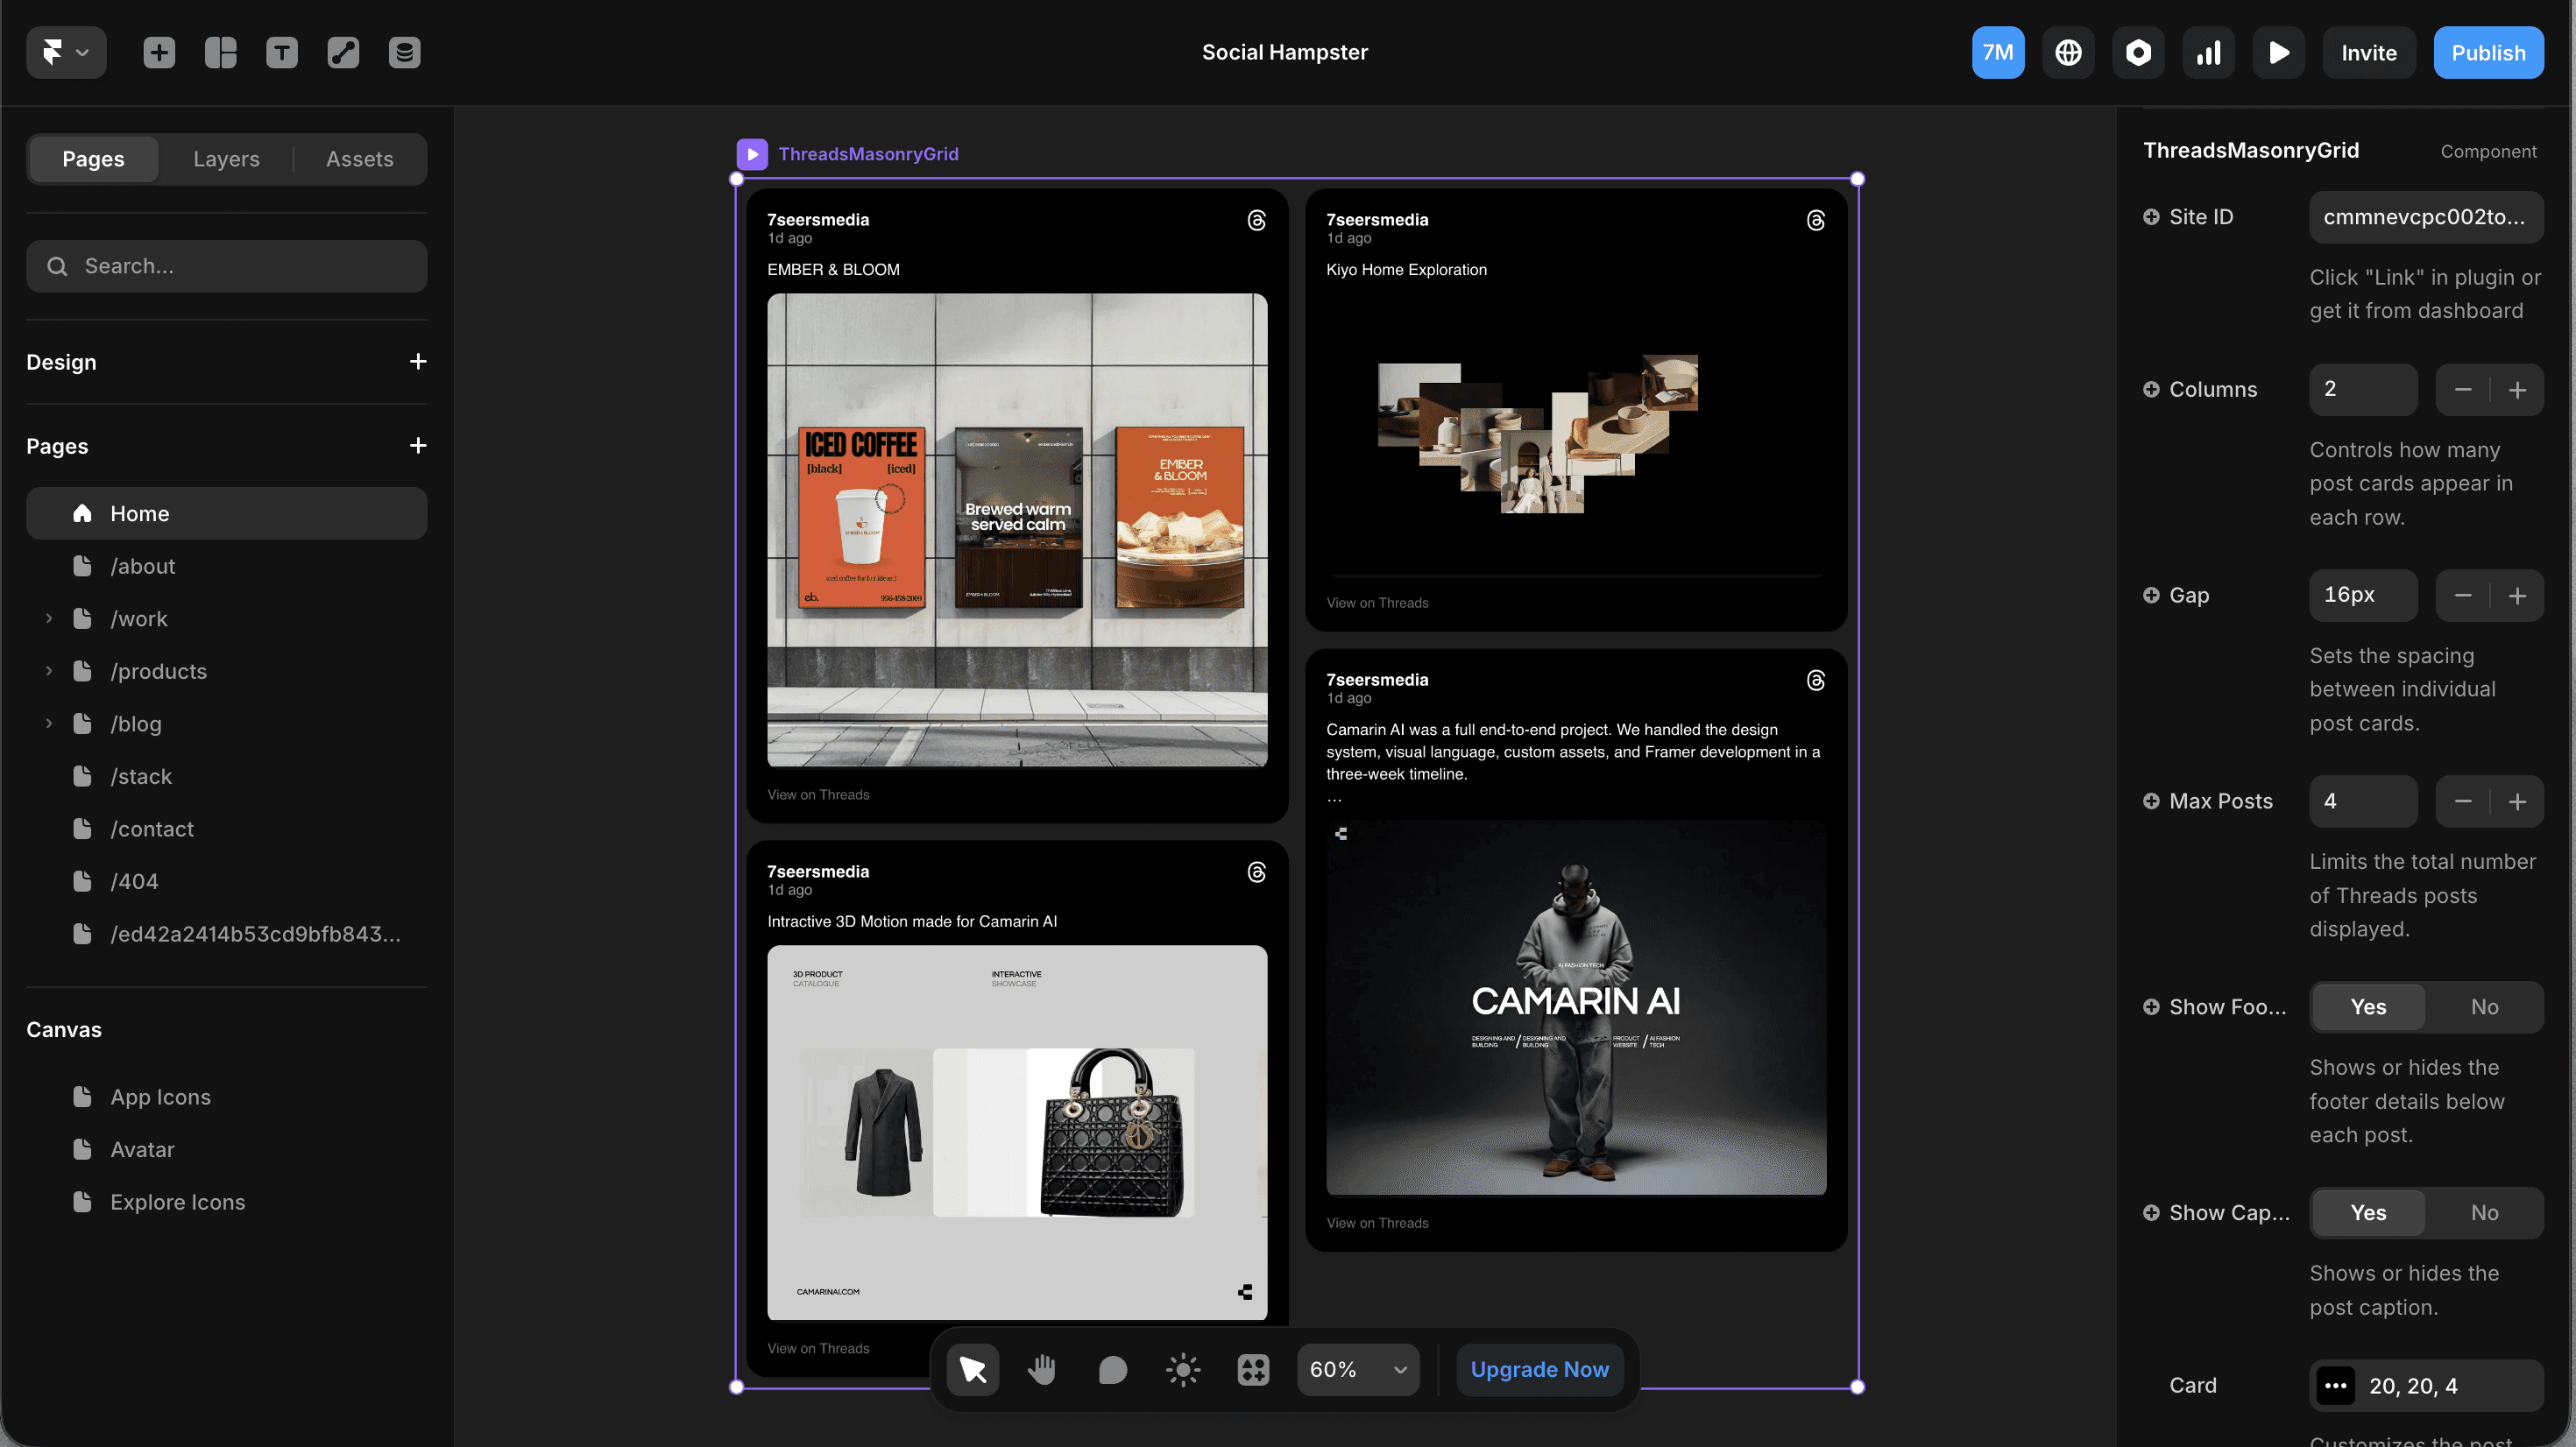The image size is (2576, 1447).
Task: Open the Analytics panel icon
Action: click(x=2208, y=52)
